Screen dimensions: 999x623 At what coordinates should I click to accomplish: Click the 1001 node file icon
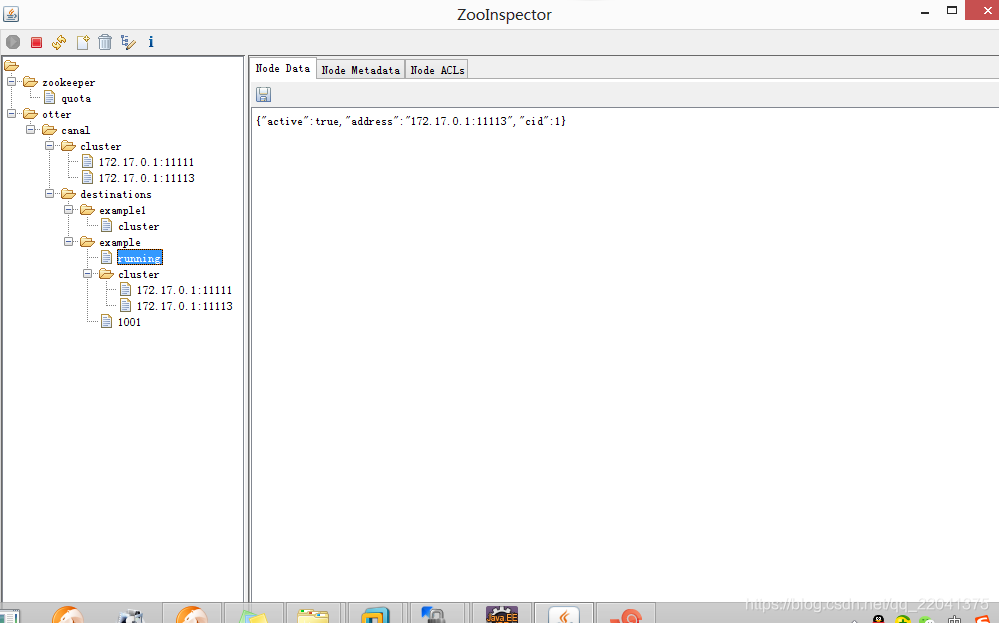tap(107, 322)
